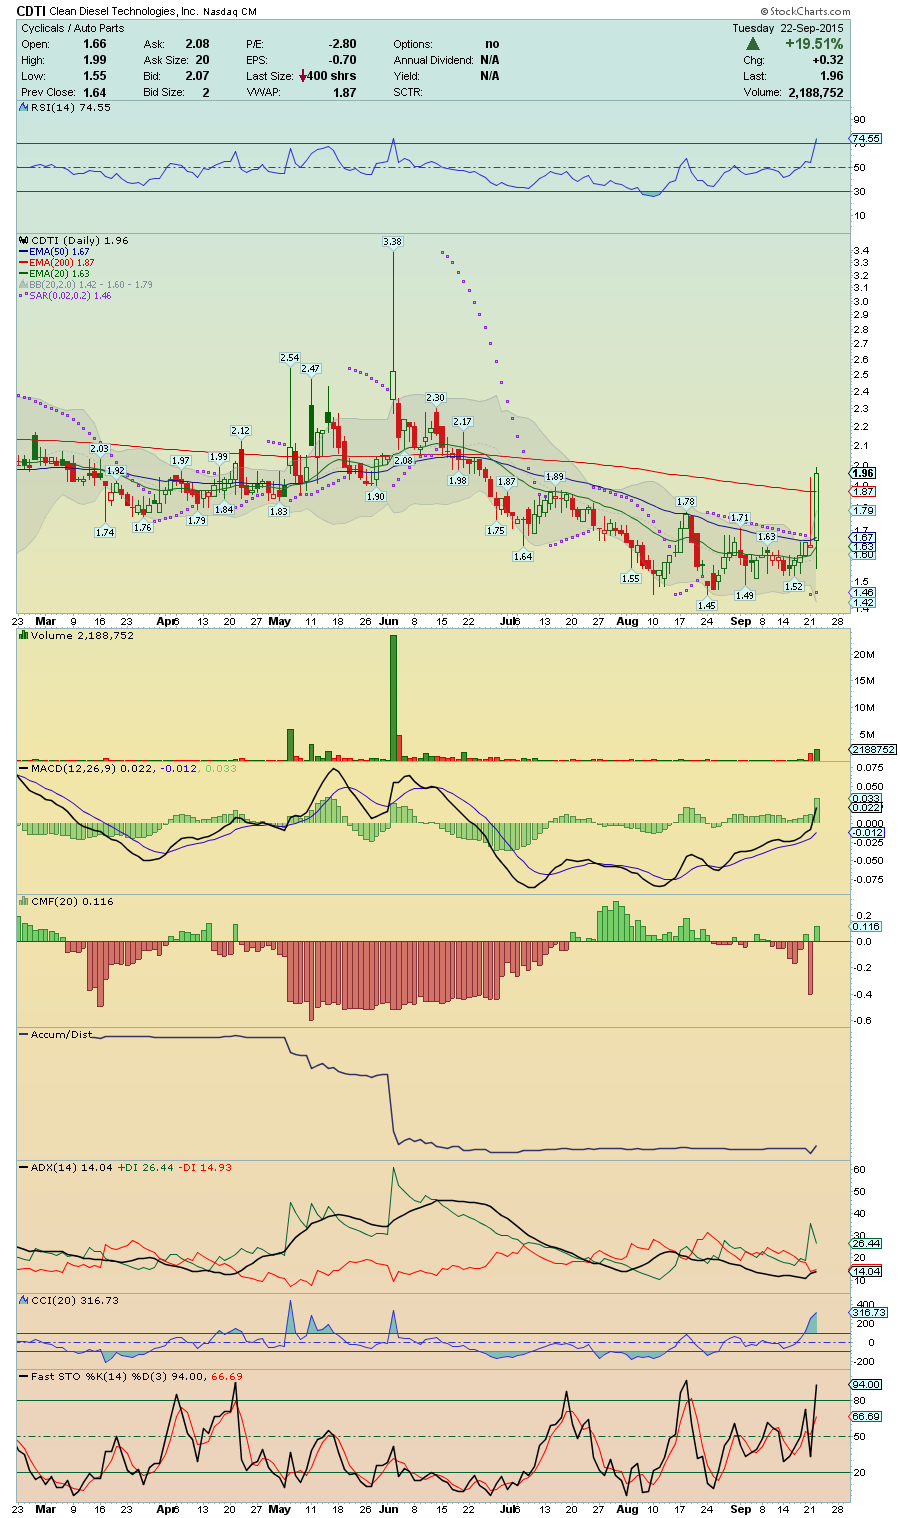
Task: Click the 66.69 tag on the Fast STO axis
Action: pos(867,1417)
